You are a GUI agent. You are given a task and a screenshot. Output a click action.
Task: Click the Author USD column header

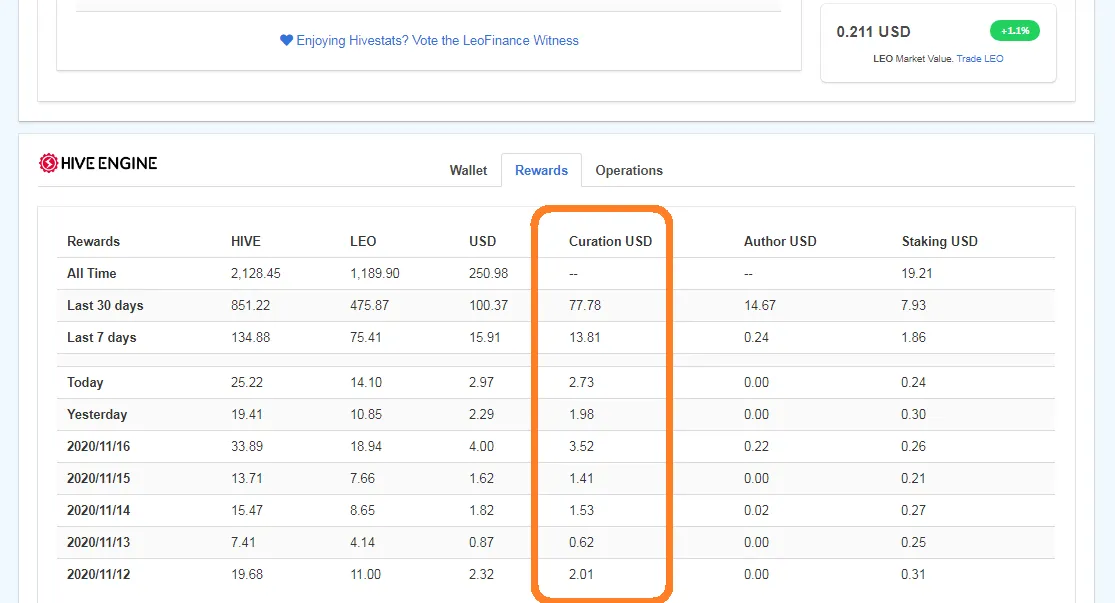[779, 241]
